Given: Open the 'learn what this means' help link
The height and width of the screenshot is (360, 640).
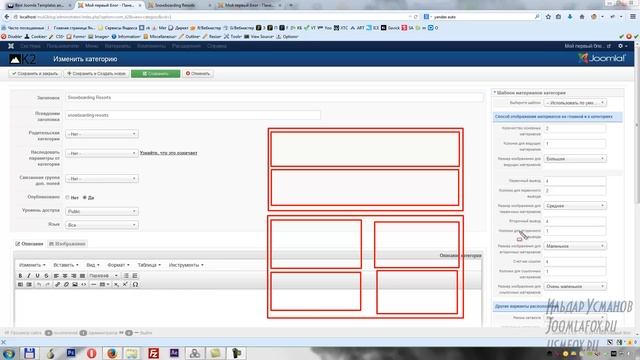Looking at the screenshot, I should pos(169,153).
